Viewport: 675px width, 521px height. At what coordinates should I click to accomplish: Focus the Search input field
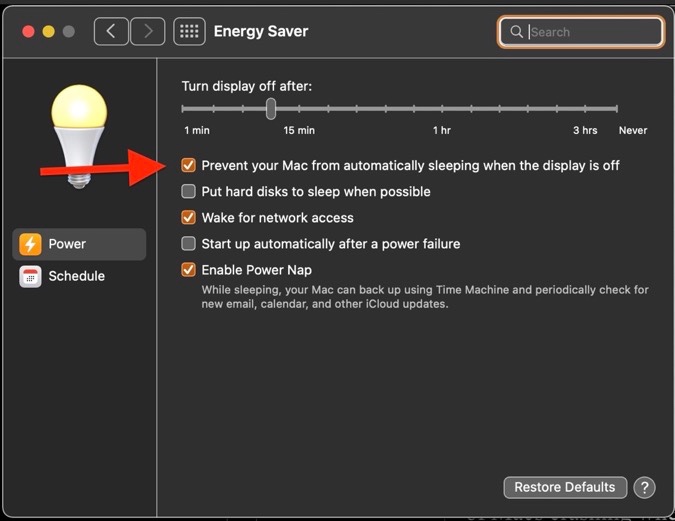[x=580, y=31]
